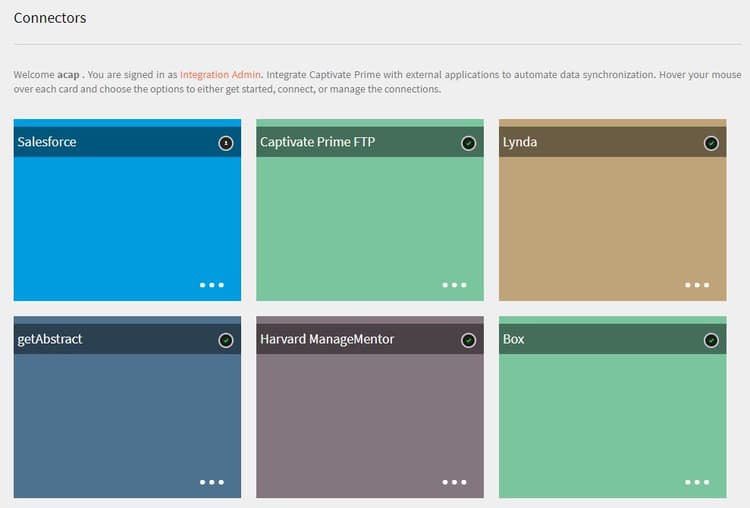Click the Connectors page heading
This screenshot has height=508, width=750.
(50, 18)
